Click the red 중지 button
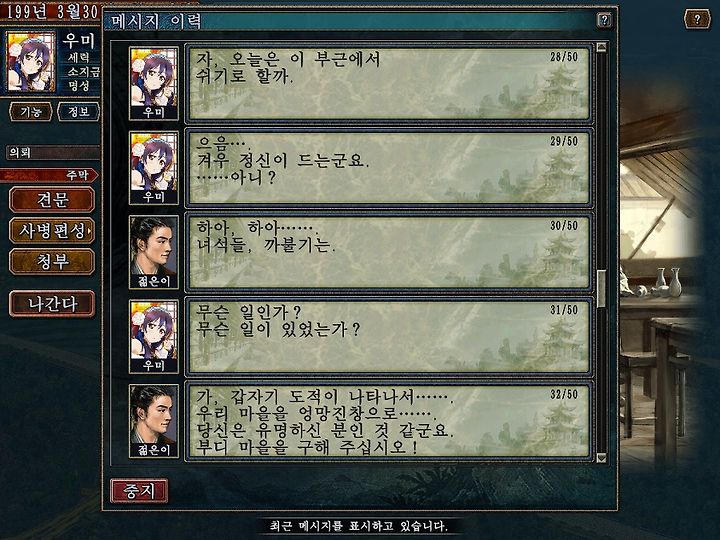720x540 pixels. [139, 490]
